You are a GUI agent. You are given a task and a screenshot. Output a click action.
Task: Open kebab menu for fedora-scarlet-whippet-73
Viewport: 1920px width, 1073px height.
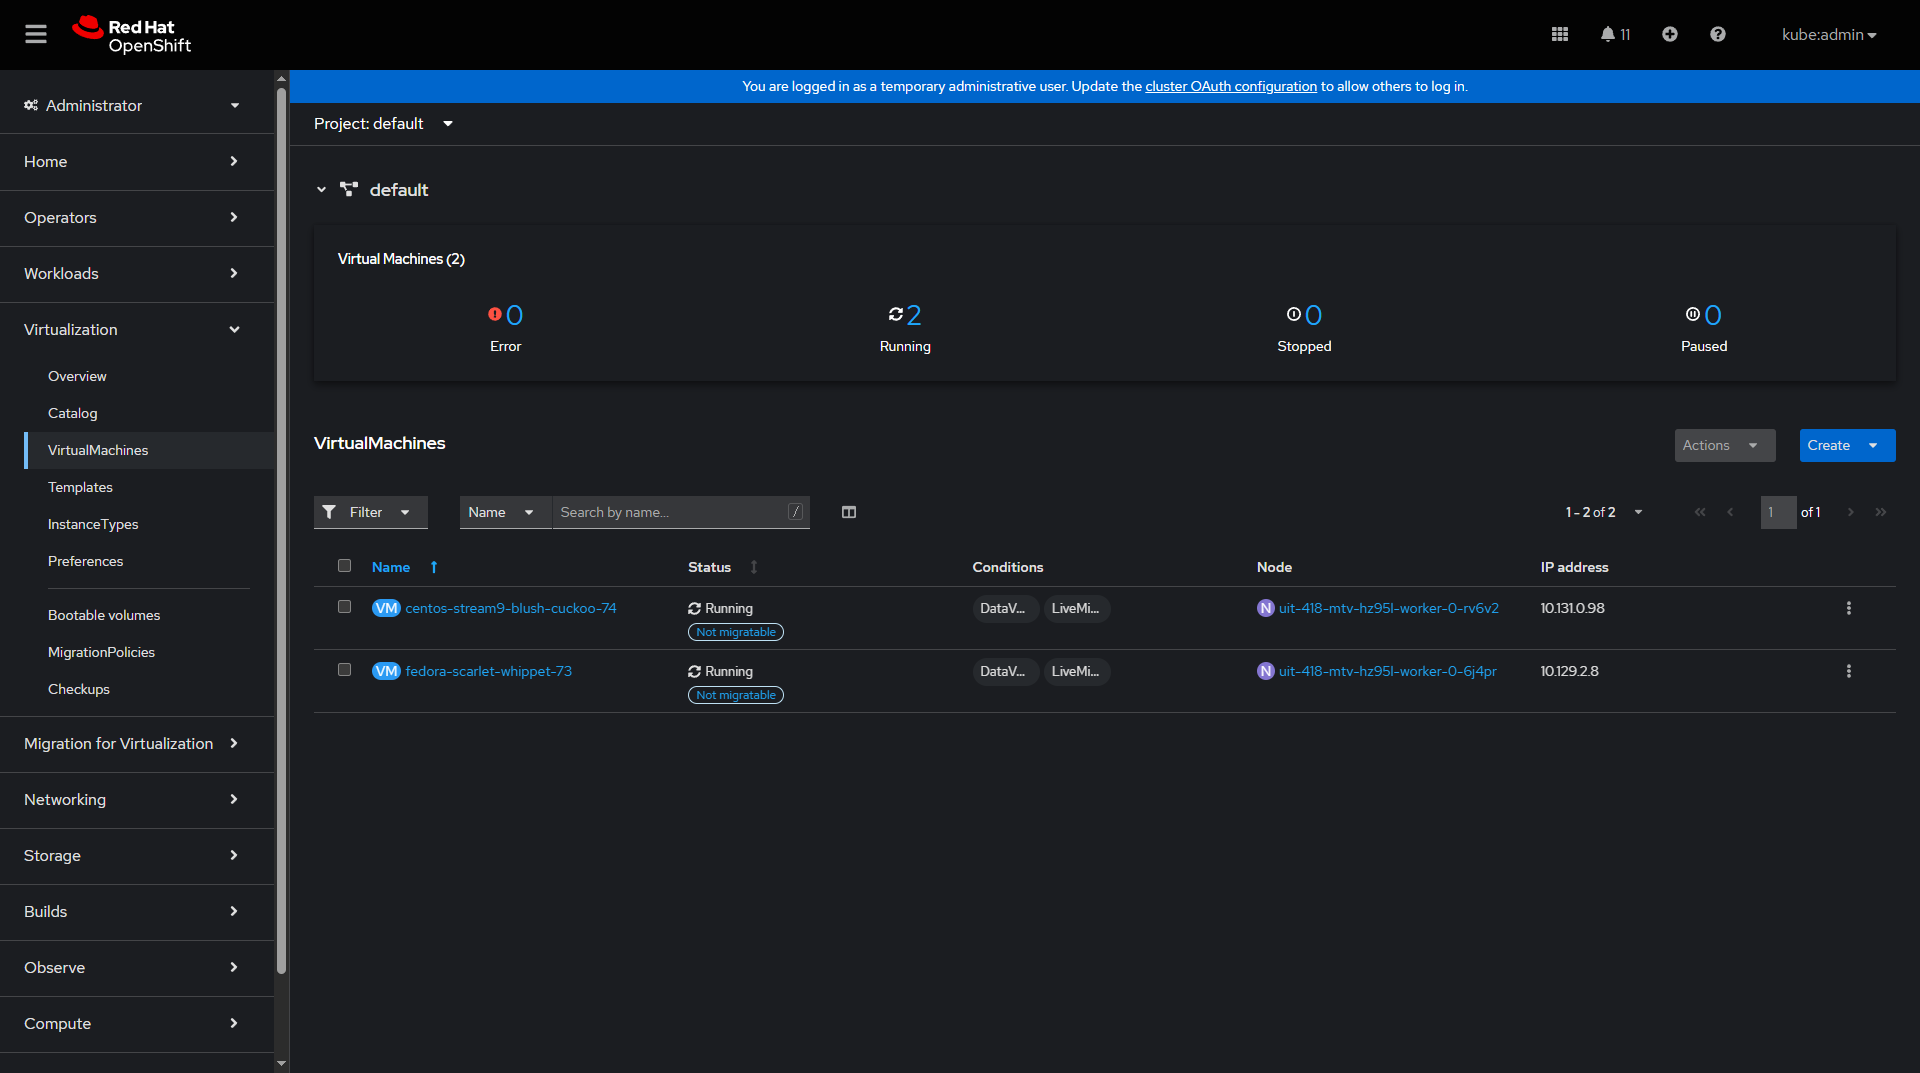point(1849,671)
